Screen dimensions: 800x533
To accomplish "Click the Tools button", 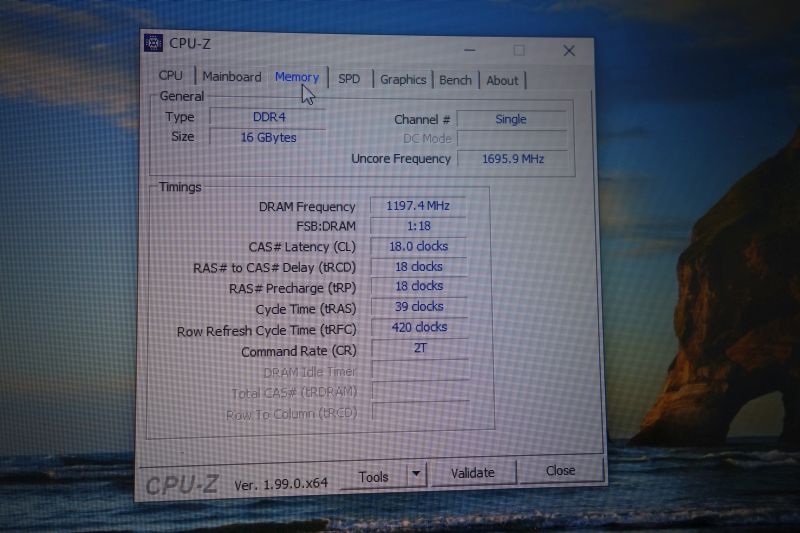I will (x=373, y=476).
